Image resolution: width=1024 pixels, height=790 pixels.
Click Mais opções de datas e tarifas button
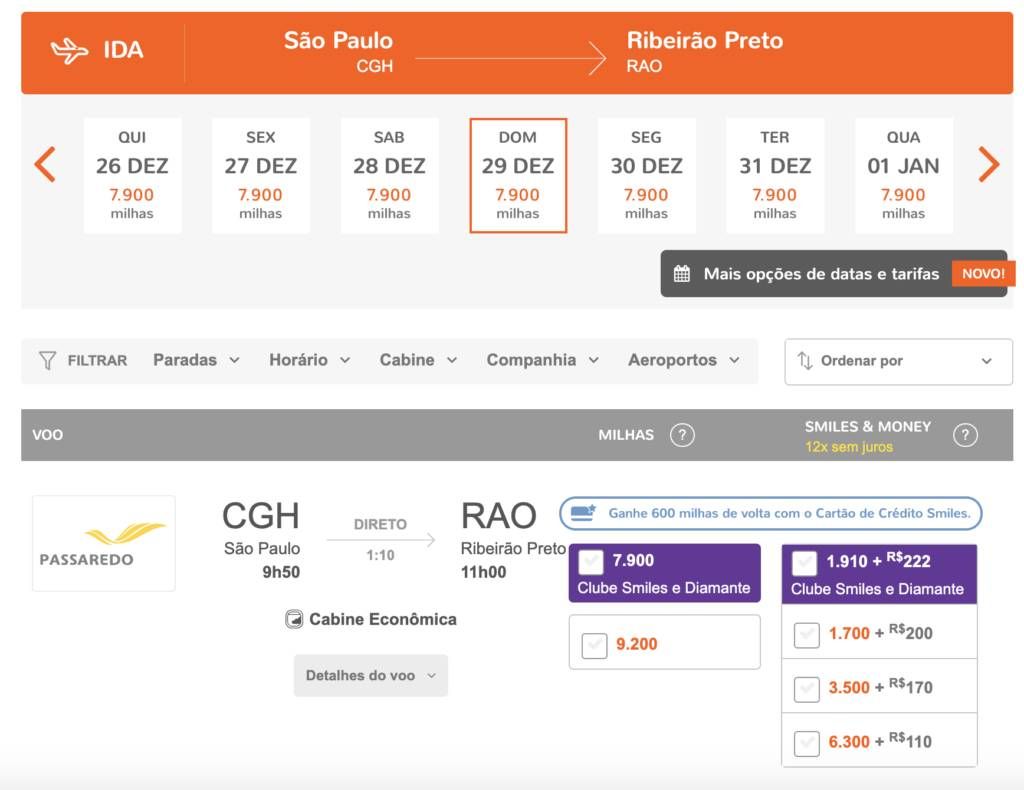pyautogui.click(x=834, y=274)
